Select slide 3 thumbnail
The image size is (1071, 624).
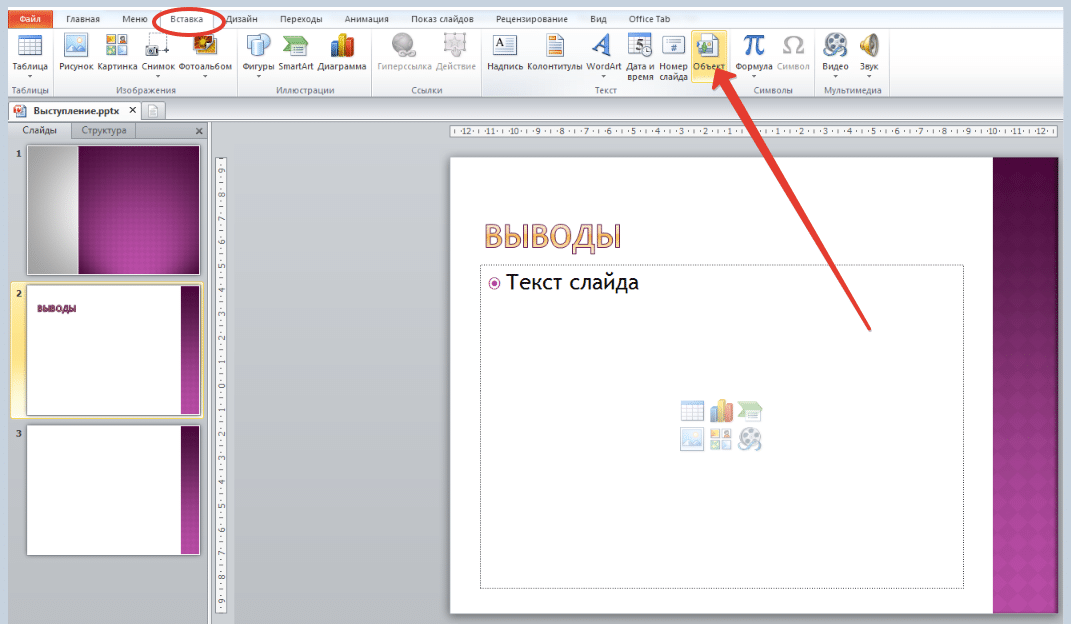pyautogui.click(x=113, y=490)
